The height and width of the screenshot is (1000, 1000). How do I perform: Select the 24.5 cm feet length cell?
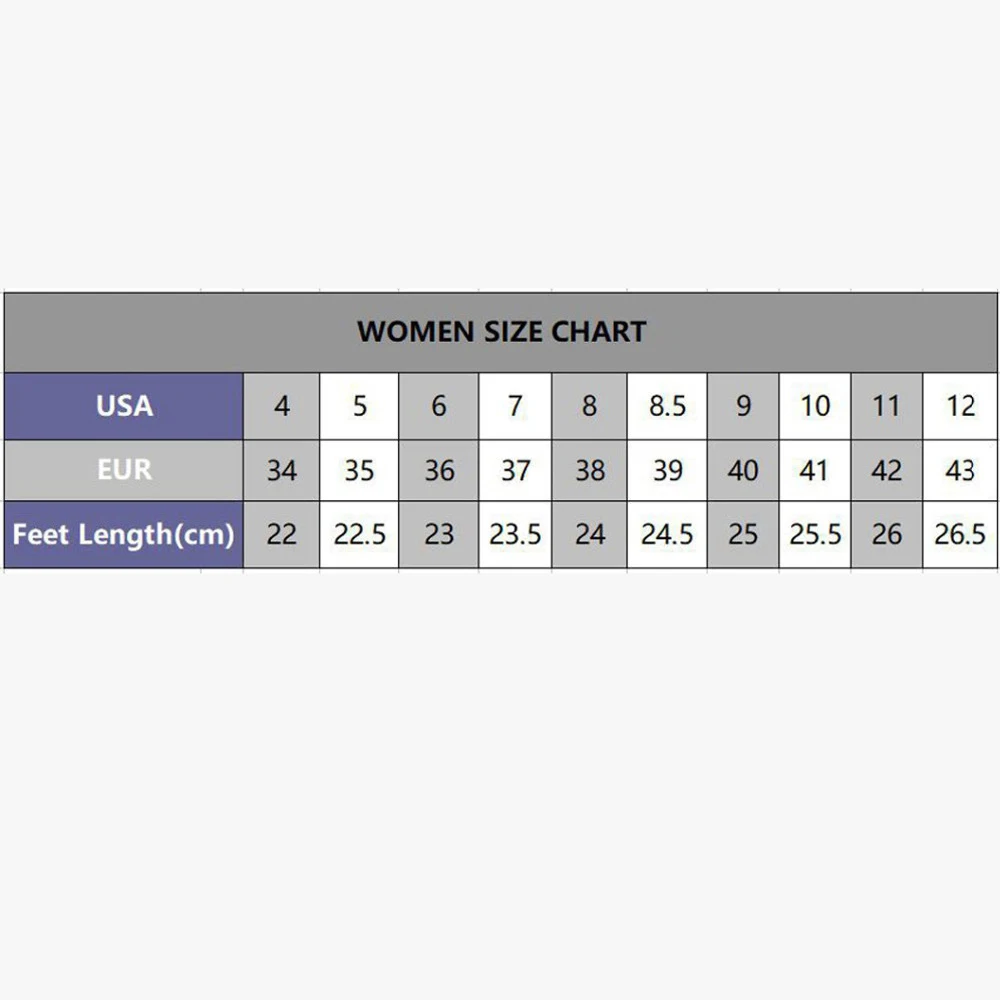[667, 534]
